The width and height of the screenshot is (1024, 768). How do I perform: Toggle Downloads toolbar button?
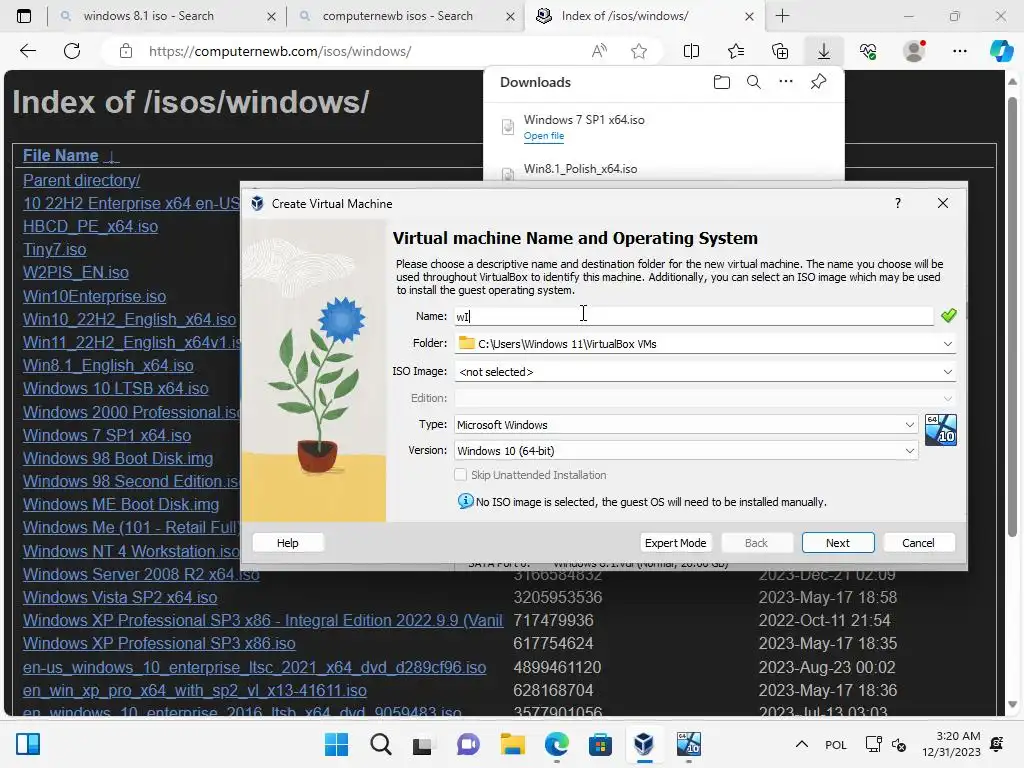point(824,51)
